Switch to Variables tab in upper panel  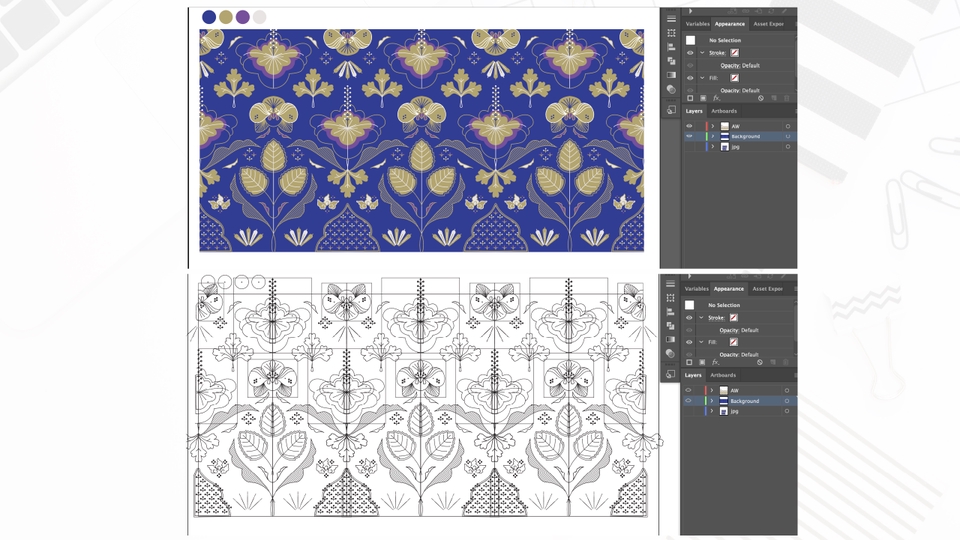(697, 23)
